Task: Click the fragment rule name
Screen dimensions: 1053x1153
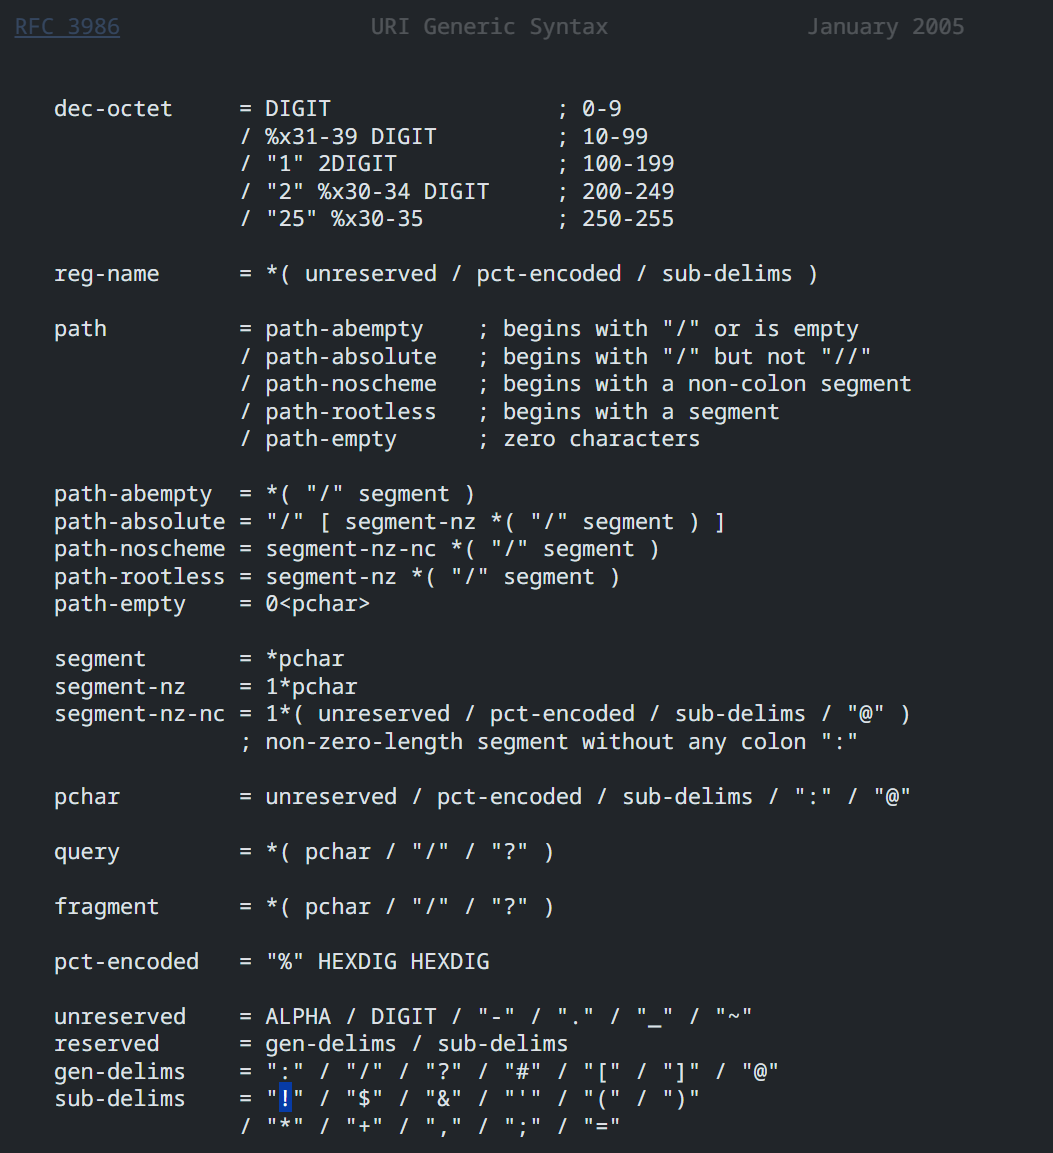Action: tap(106, 907)
